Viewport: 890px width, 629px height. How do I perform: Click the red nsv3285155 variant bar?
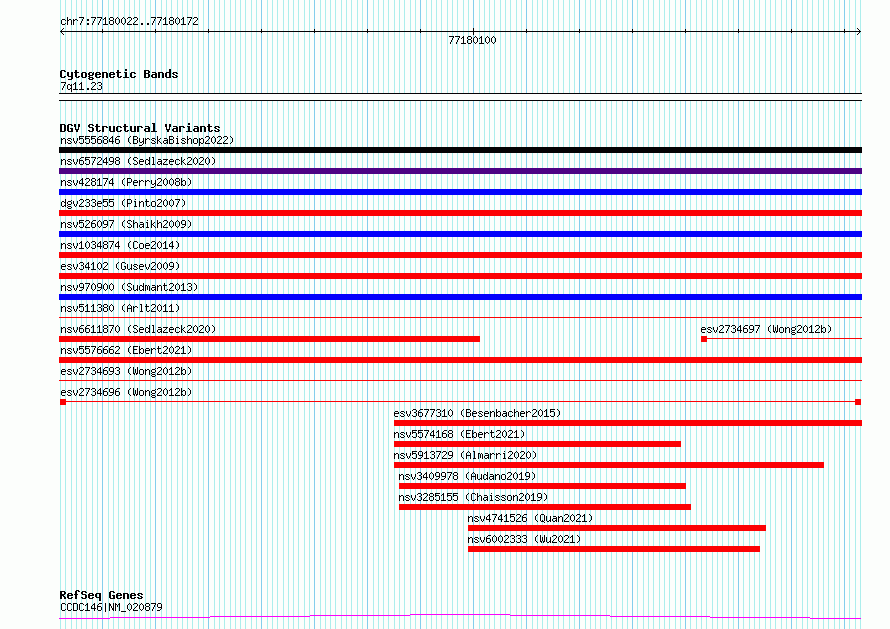click(545, 507)
